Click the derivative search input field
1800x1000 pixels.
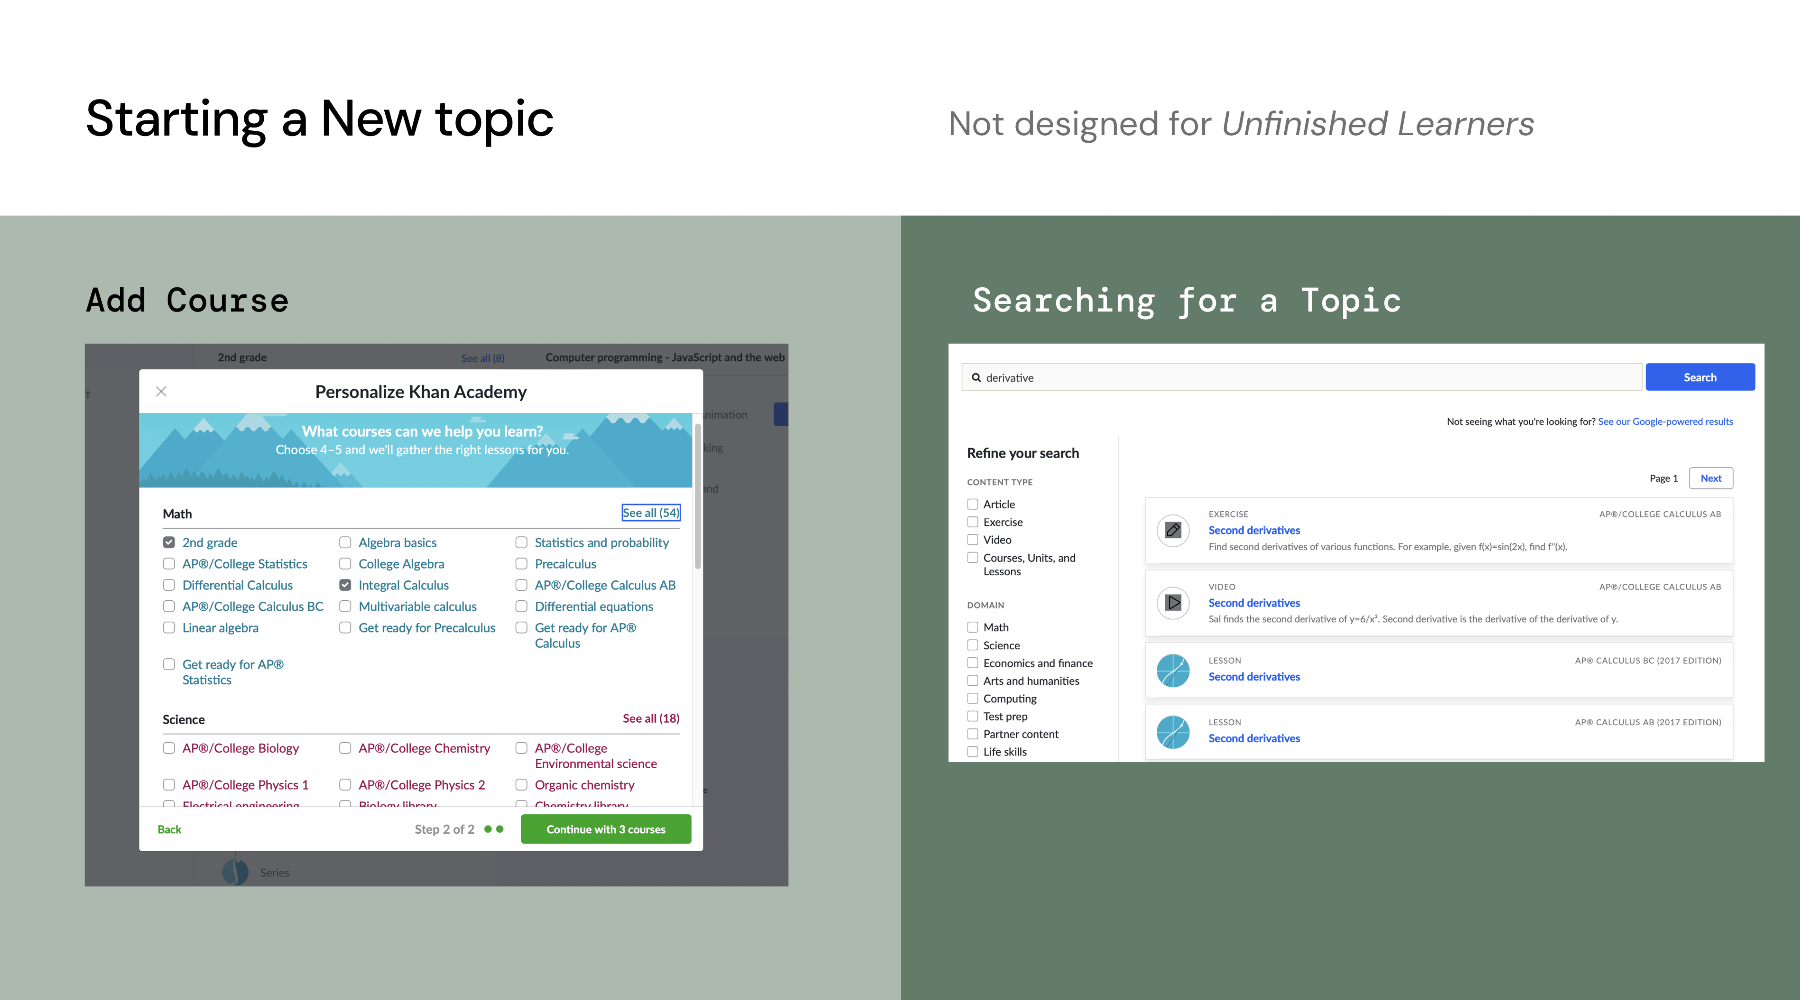(x=1302, y=377)
